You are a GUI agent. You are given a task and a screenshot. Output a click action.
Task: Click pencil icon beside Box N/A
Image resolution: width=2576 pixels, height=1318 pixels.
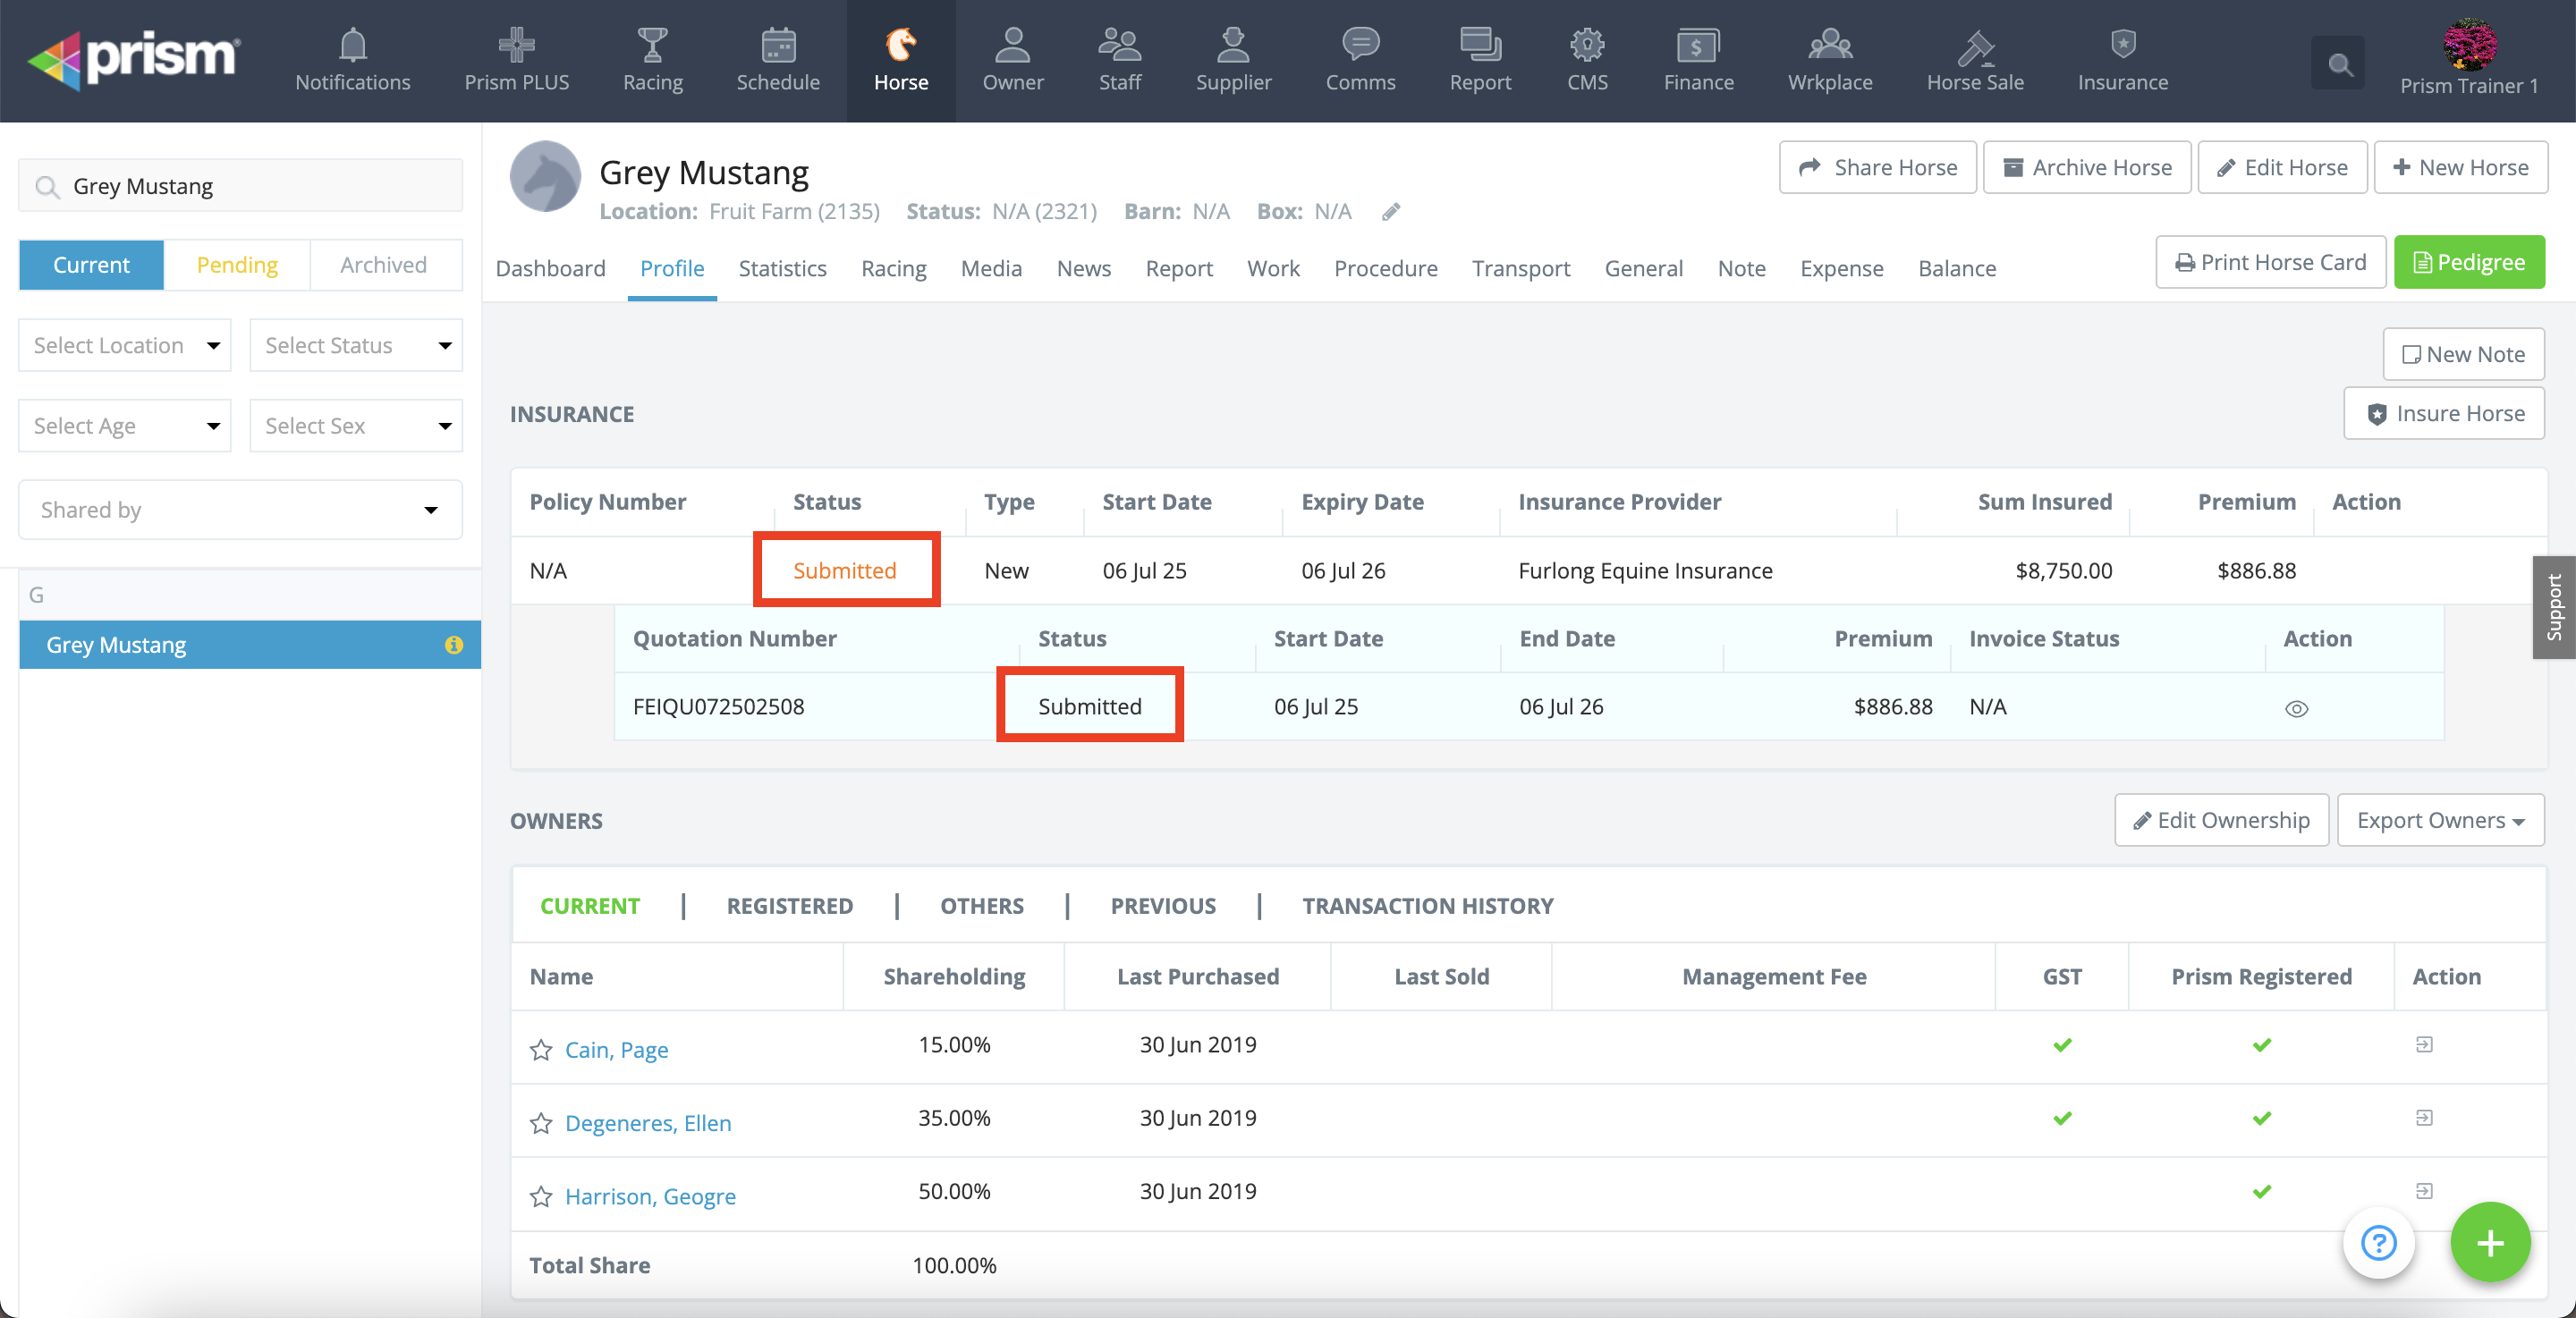[1391, 212]
